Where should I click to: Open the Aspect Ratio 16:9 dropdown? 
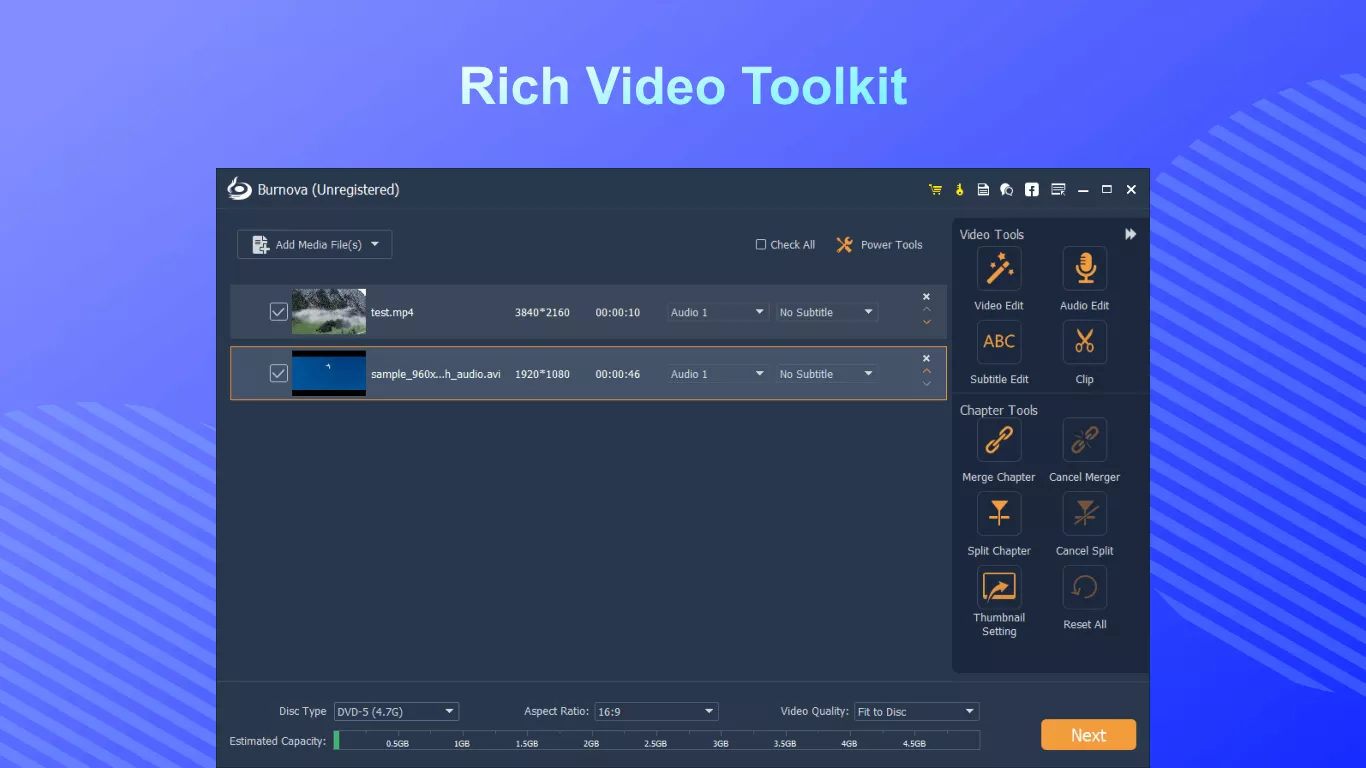tap(656, 712)
